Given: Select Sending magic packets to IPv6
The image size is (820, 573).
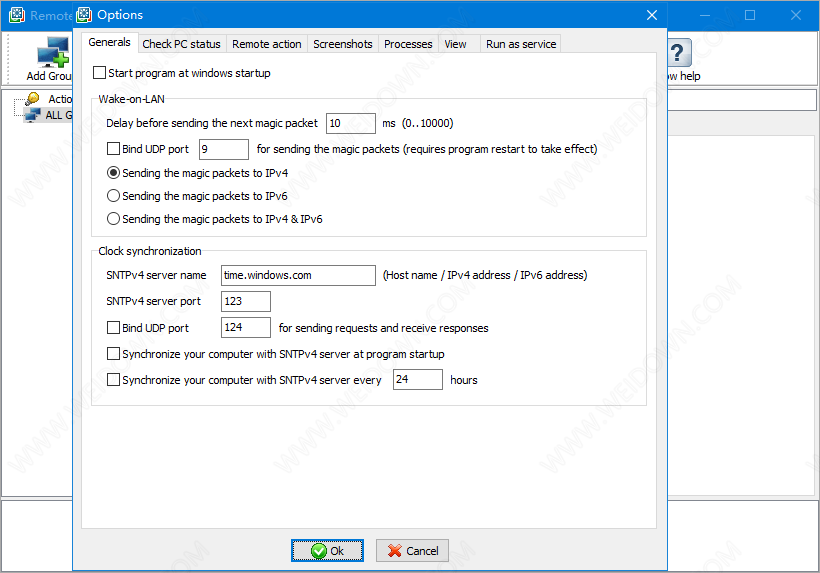Looking at the screenshot, I should pos(113,196).
